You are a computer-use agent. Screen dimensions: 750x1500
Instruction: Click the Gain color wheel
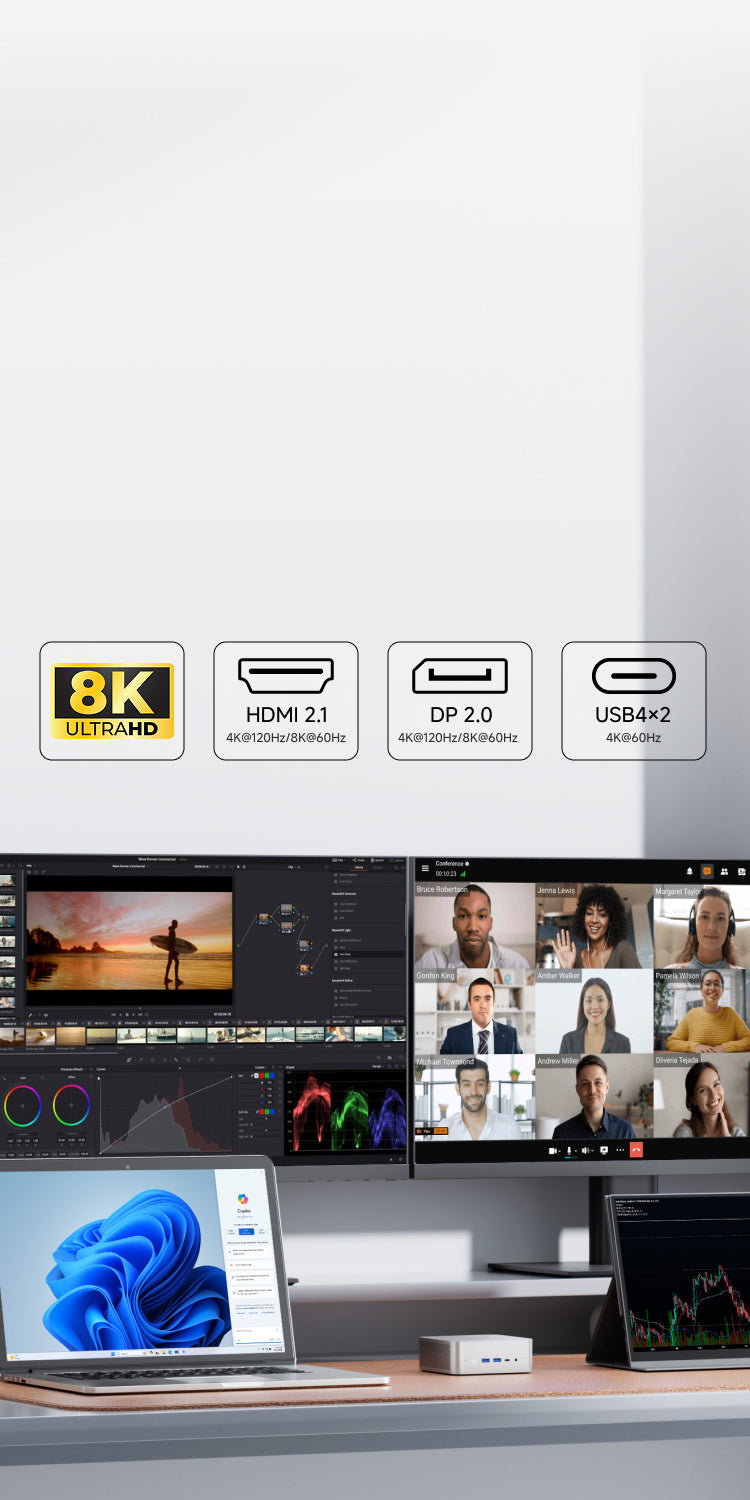(x=22, y=1105)
